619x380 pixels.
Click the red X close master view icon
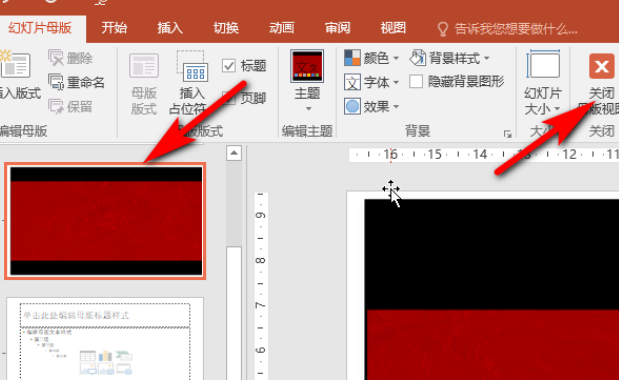[x=602, y=66]
